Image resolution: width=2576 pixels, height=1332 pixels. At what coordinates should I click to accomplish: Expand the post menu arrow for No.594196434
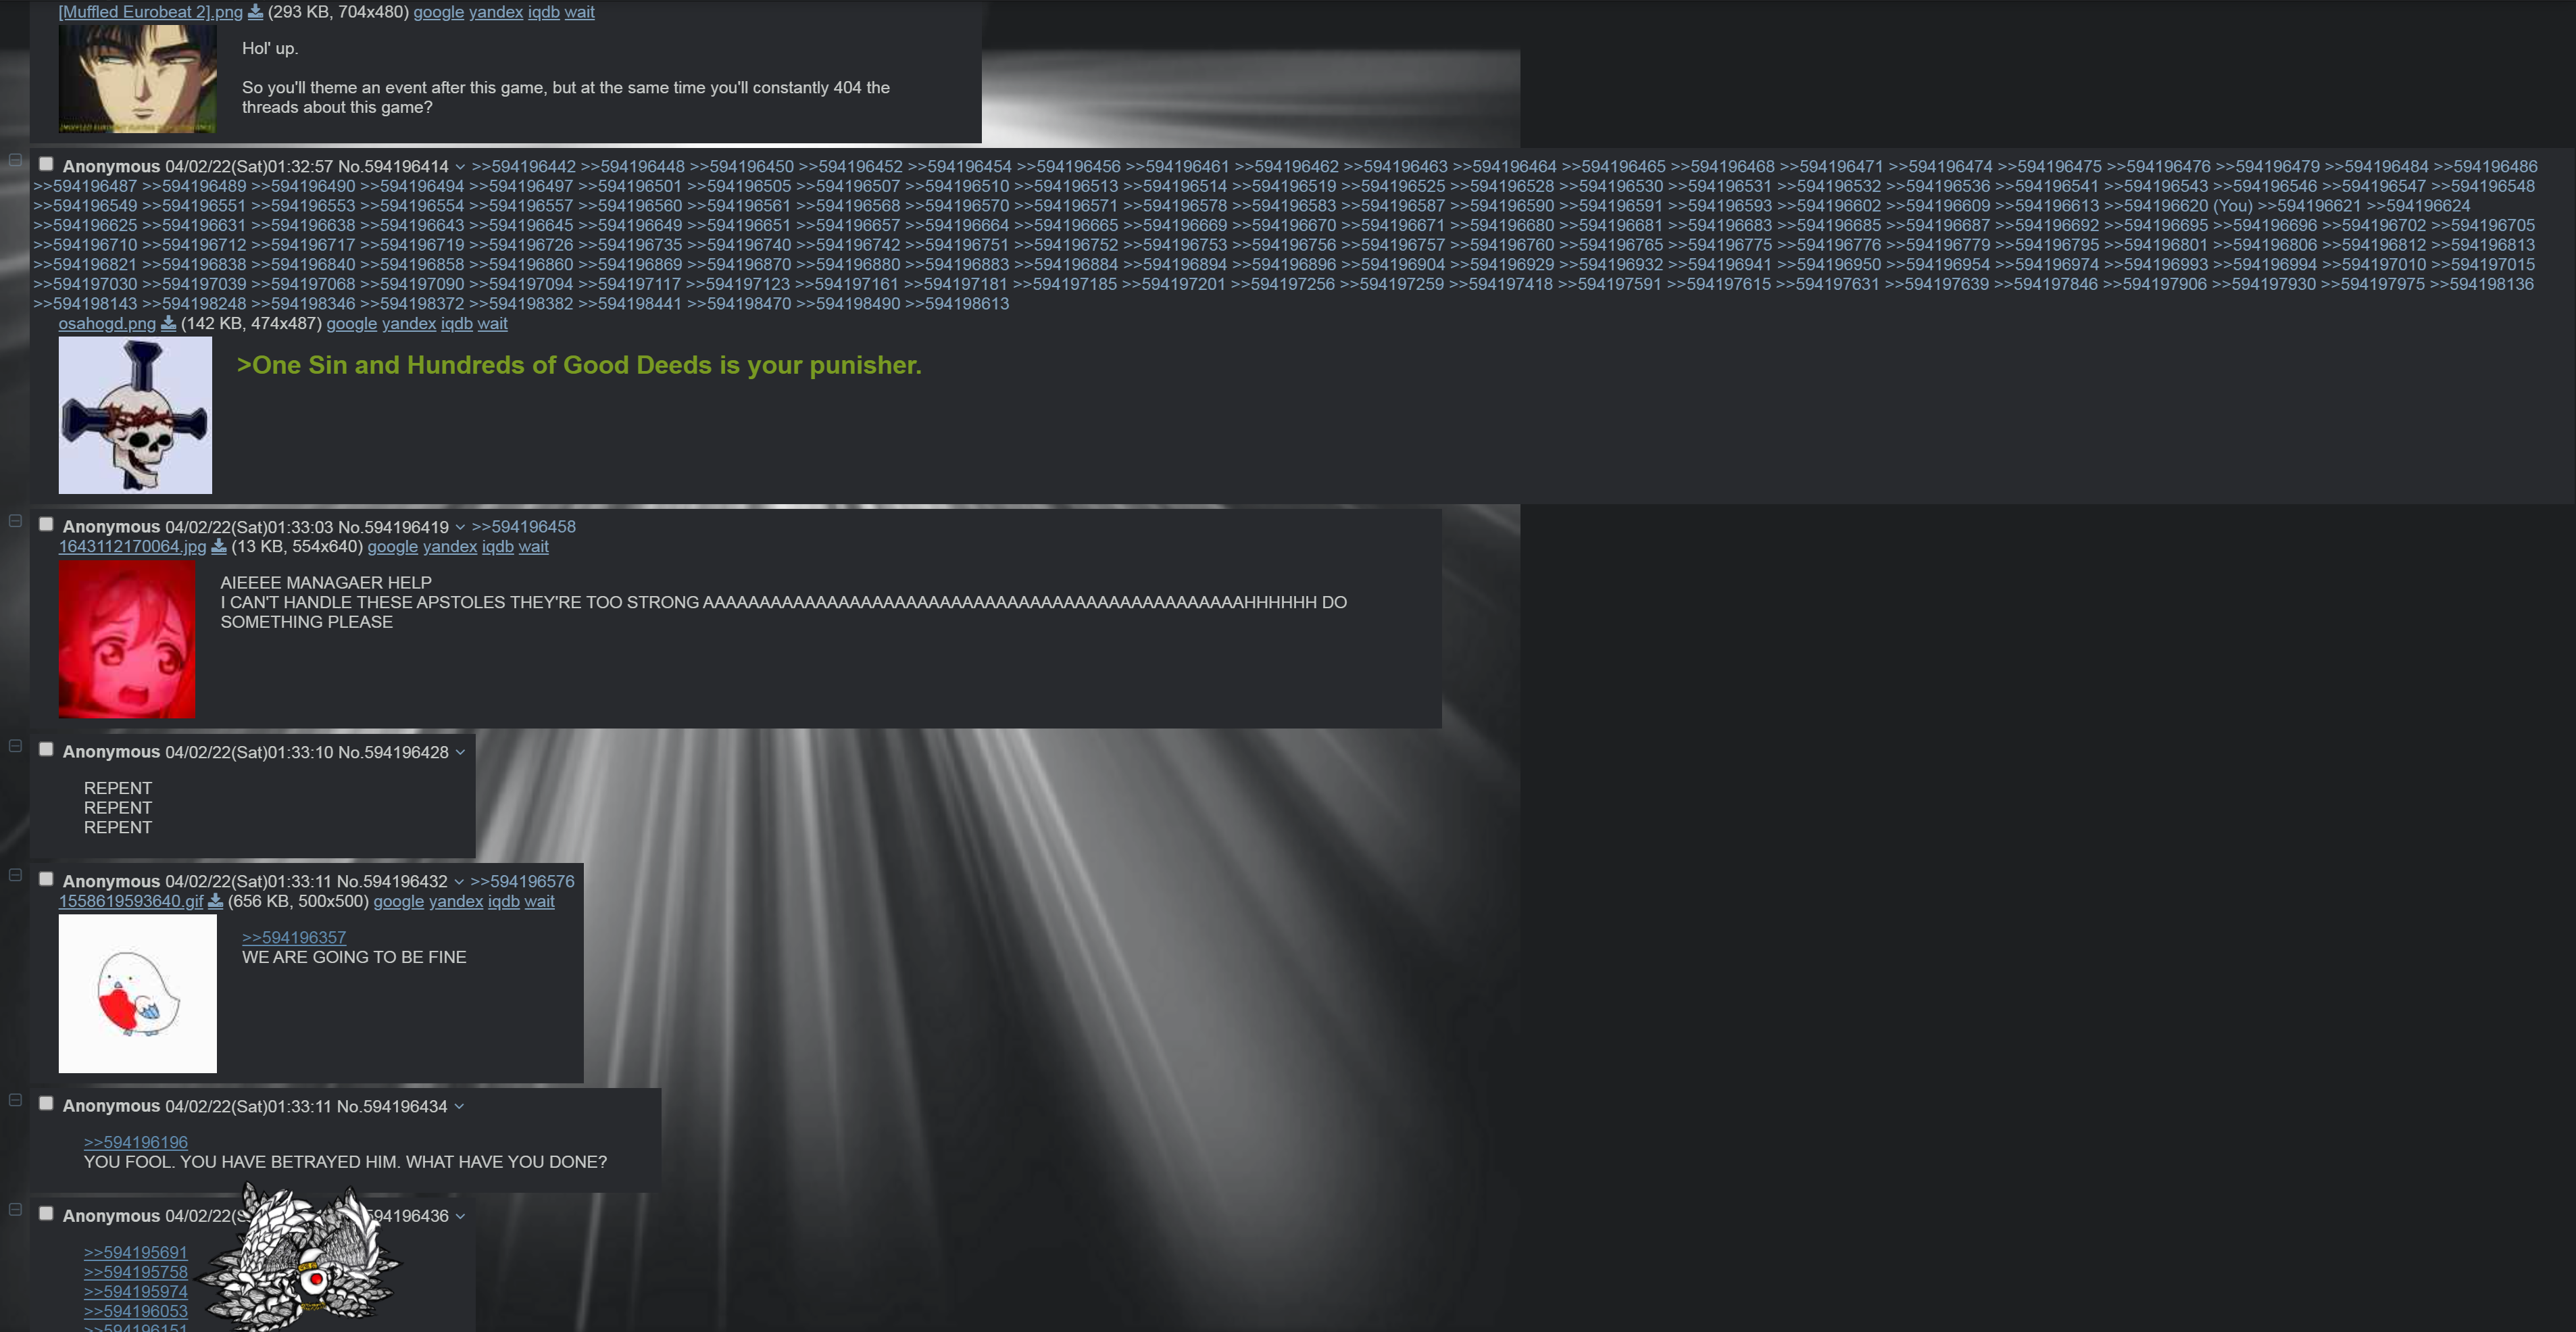point(459,1106)
